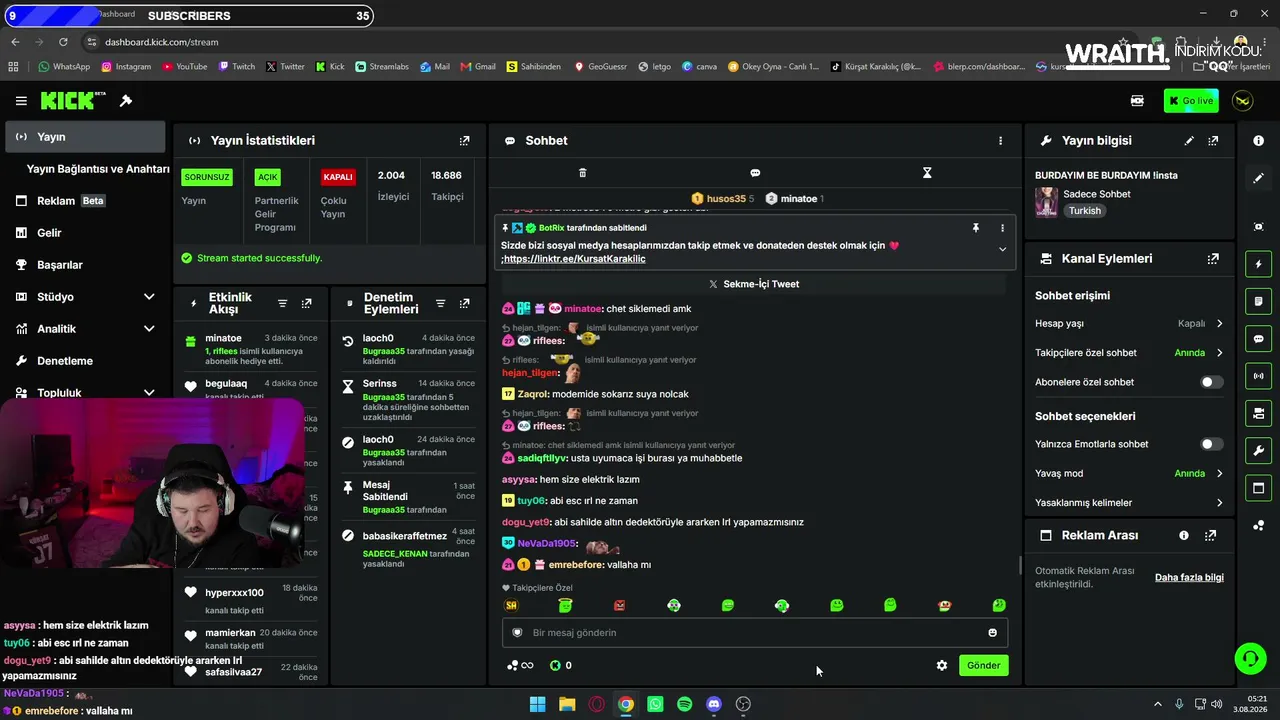Pop out the Yayın İstatistikleri panel
Image resolution: width=1280 pixels, height=720 pixels.
tap(464, 141)
